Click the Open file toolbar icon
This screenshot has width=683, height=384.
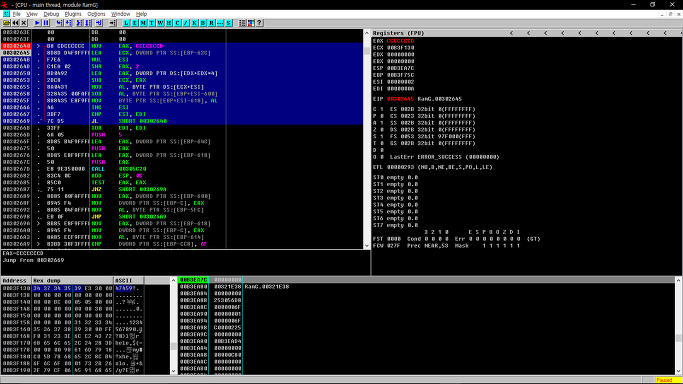(x=7, y=23)
